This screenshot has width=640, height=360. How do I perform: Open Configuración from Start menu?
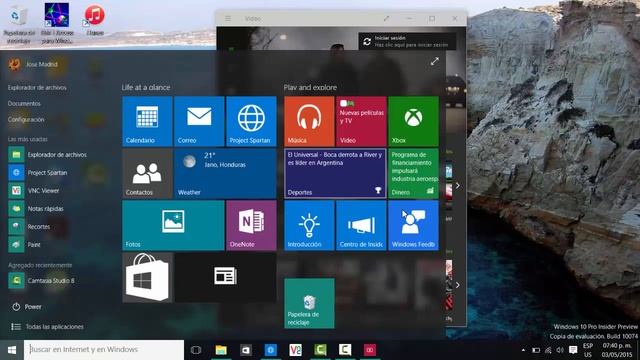[x=26, y=119]
